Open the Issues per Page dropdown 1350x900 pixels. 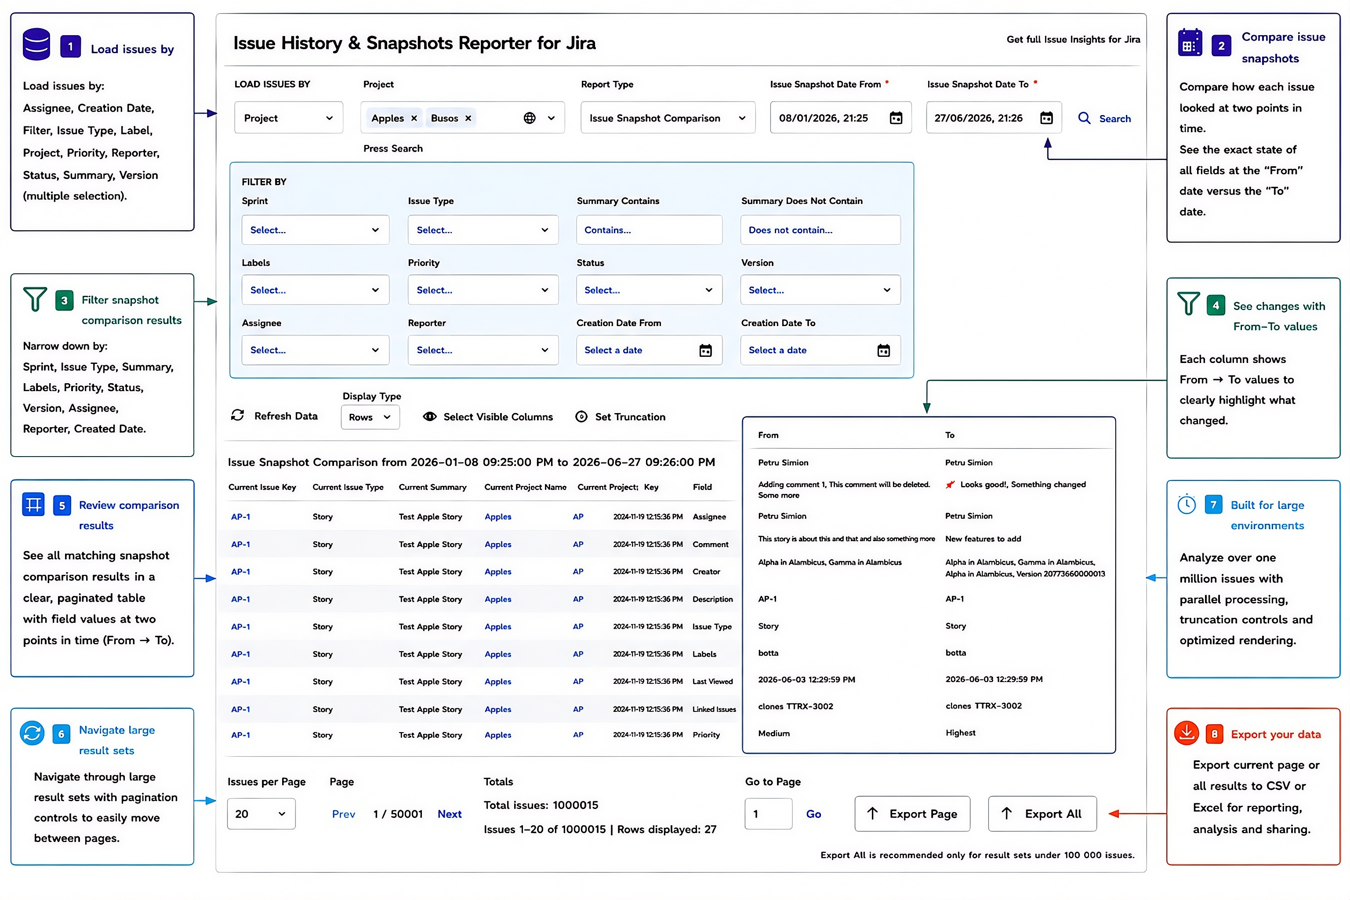(x=261, y=814)
